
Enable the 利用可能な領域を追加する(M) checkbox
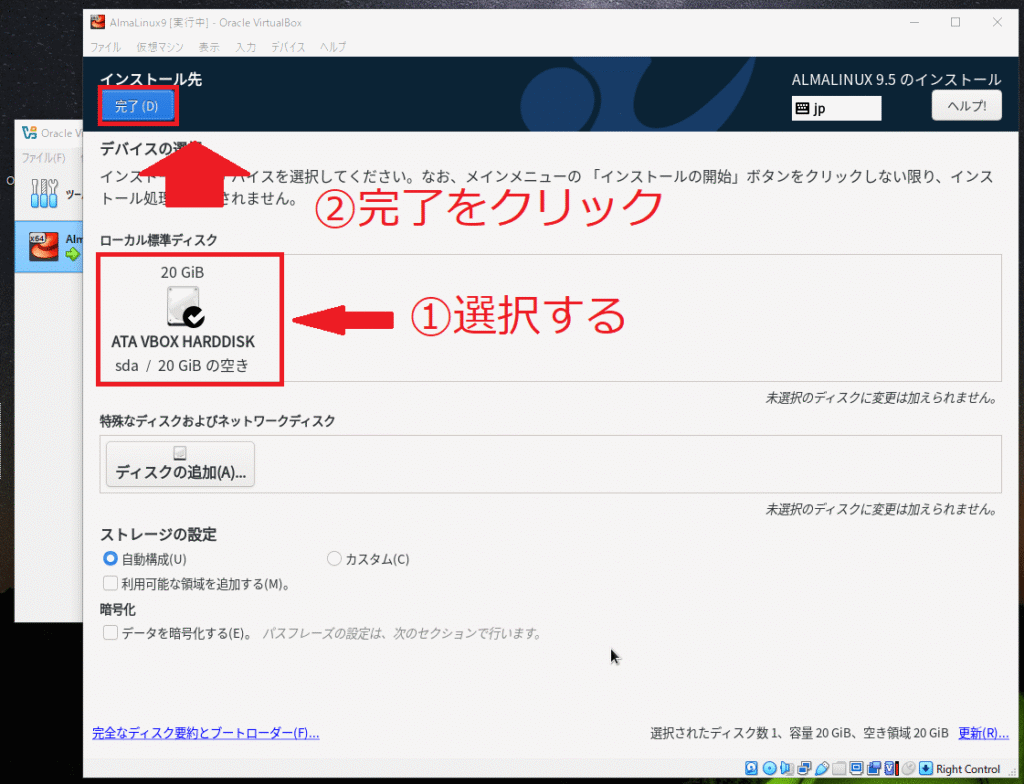click(x=110, y=583)
